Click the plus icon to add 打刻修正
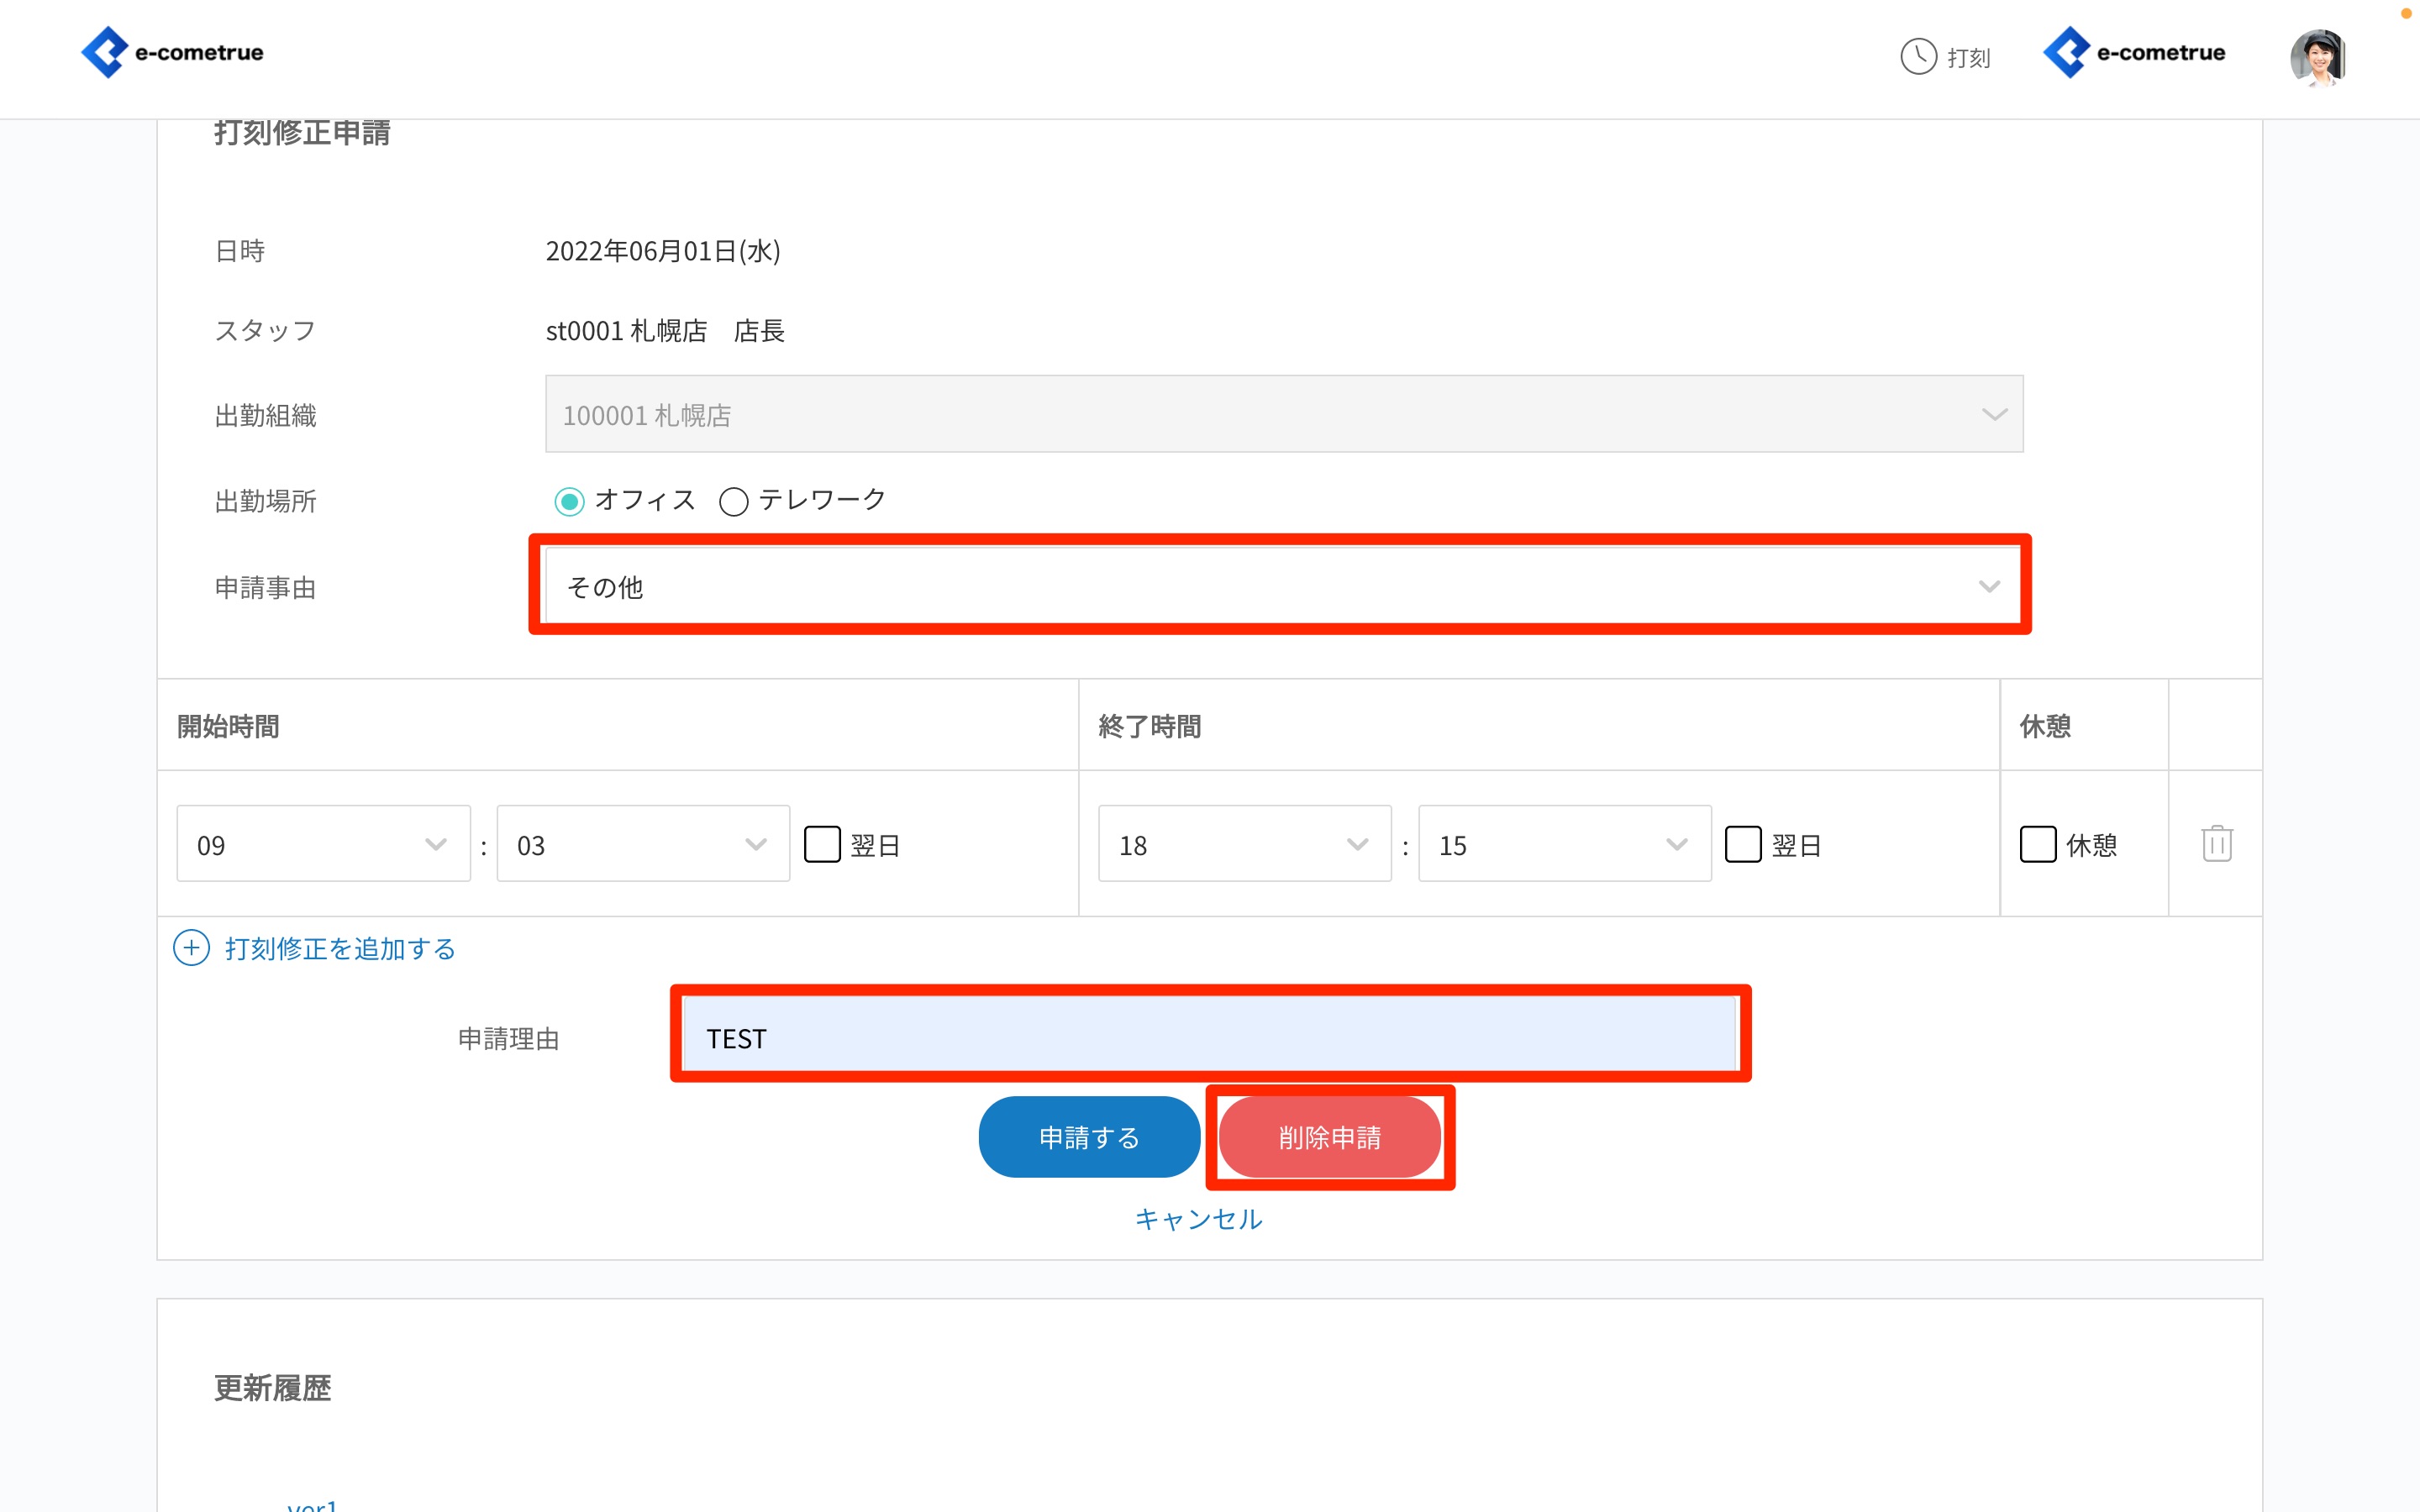Viewport: 2420px width, 1512px height. click(x=191, y=947)
